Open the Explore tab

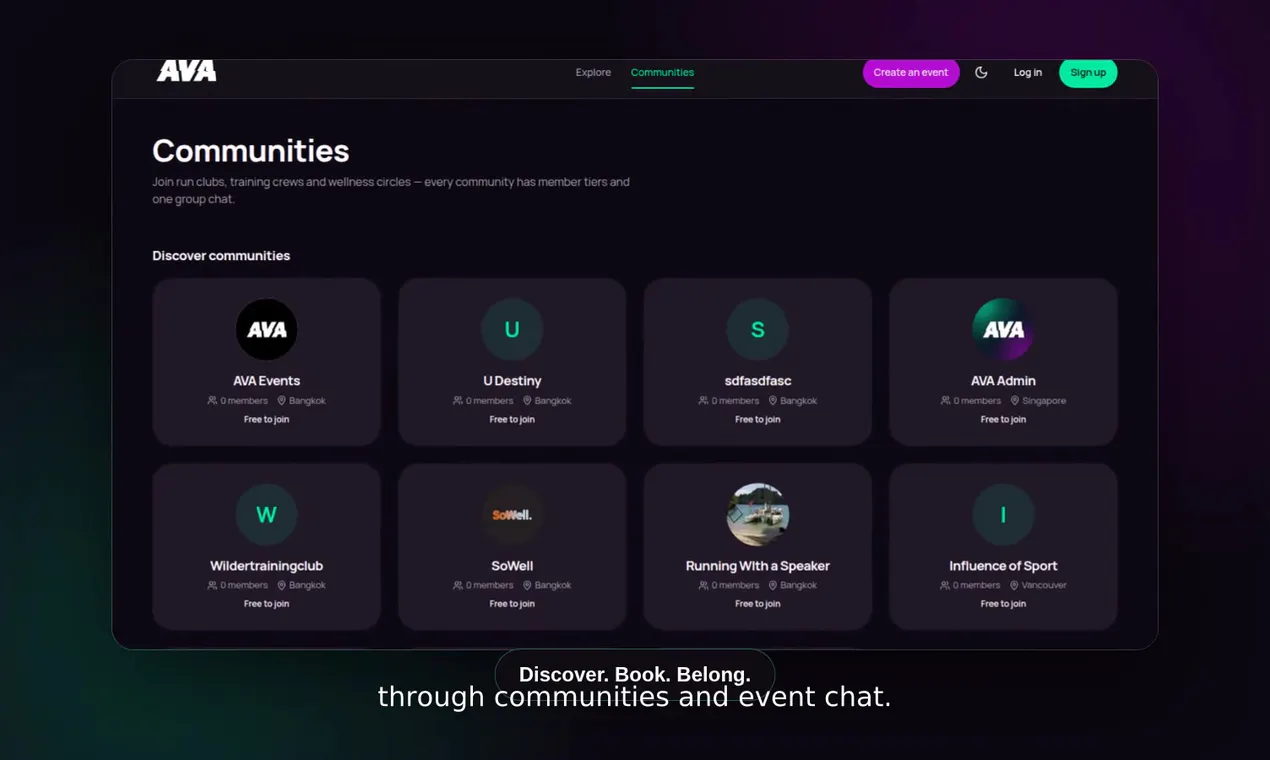click(593, 72)
